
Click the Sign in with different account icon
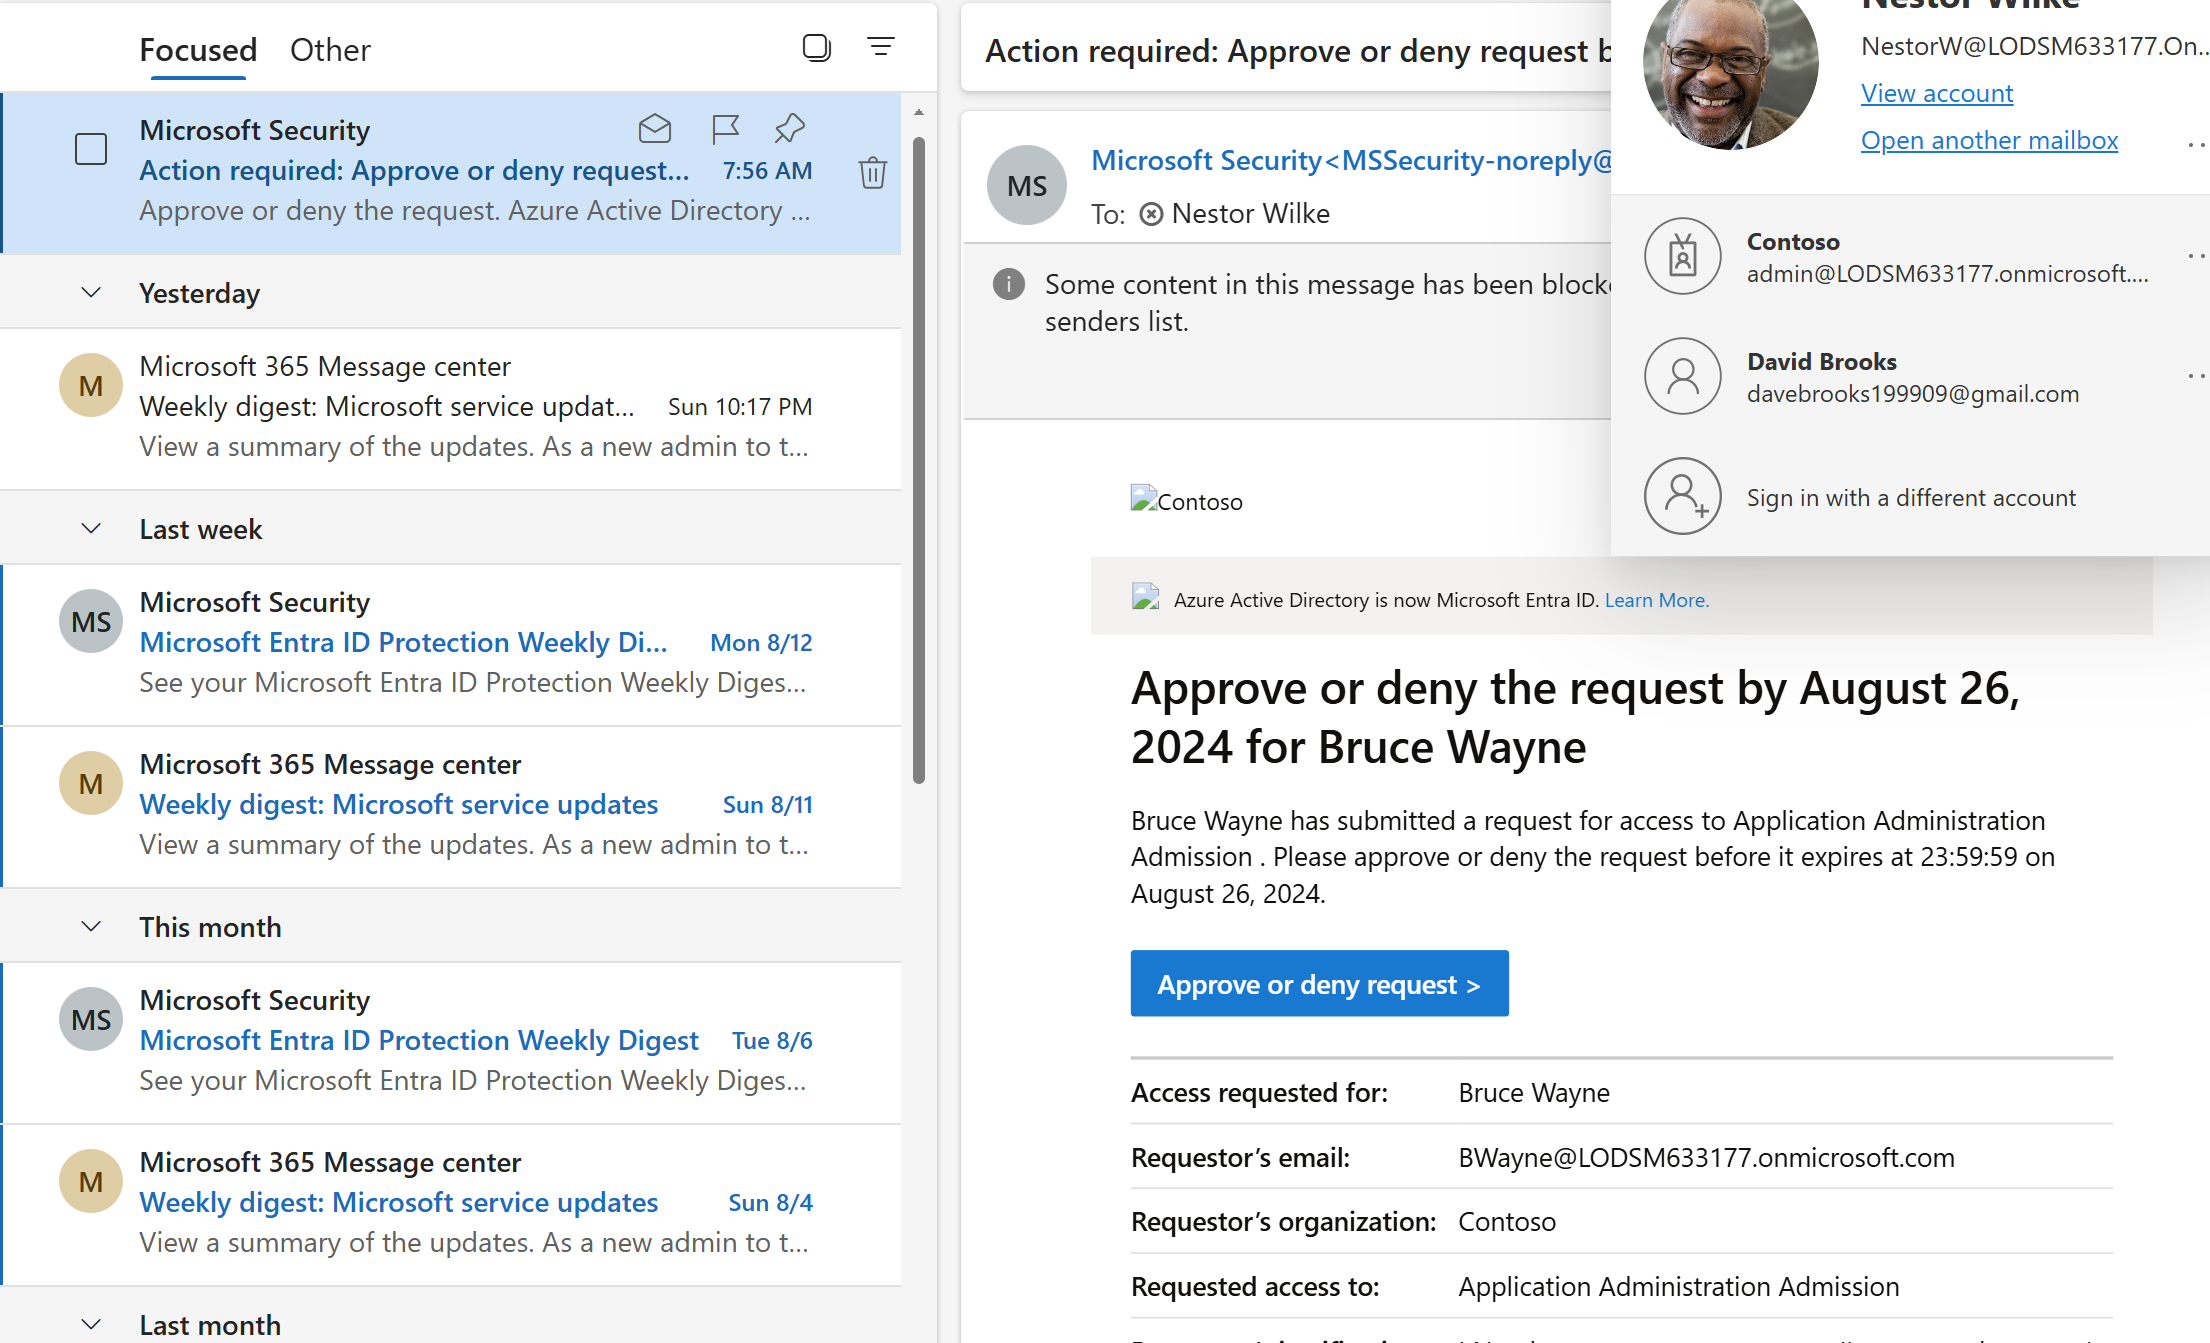click(1682, 497)
